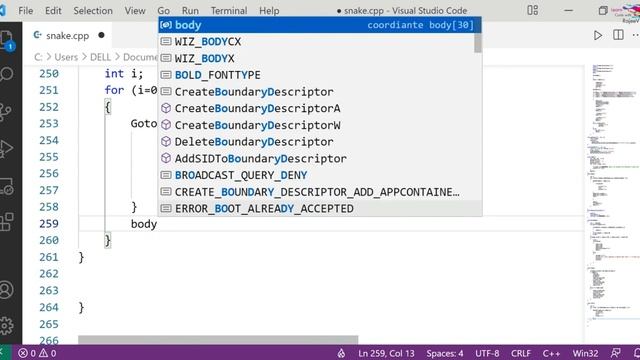Select the WIZ_BODYCX suggestion
This screenshot has width=640, height=360.
(317, 42)
